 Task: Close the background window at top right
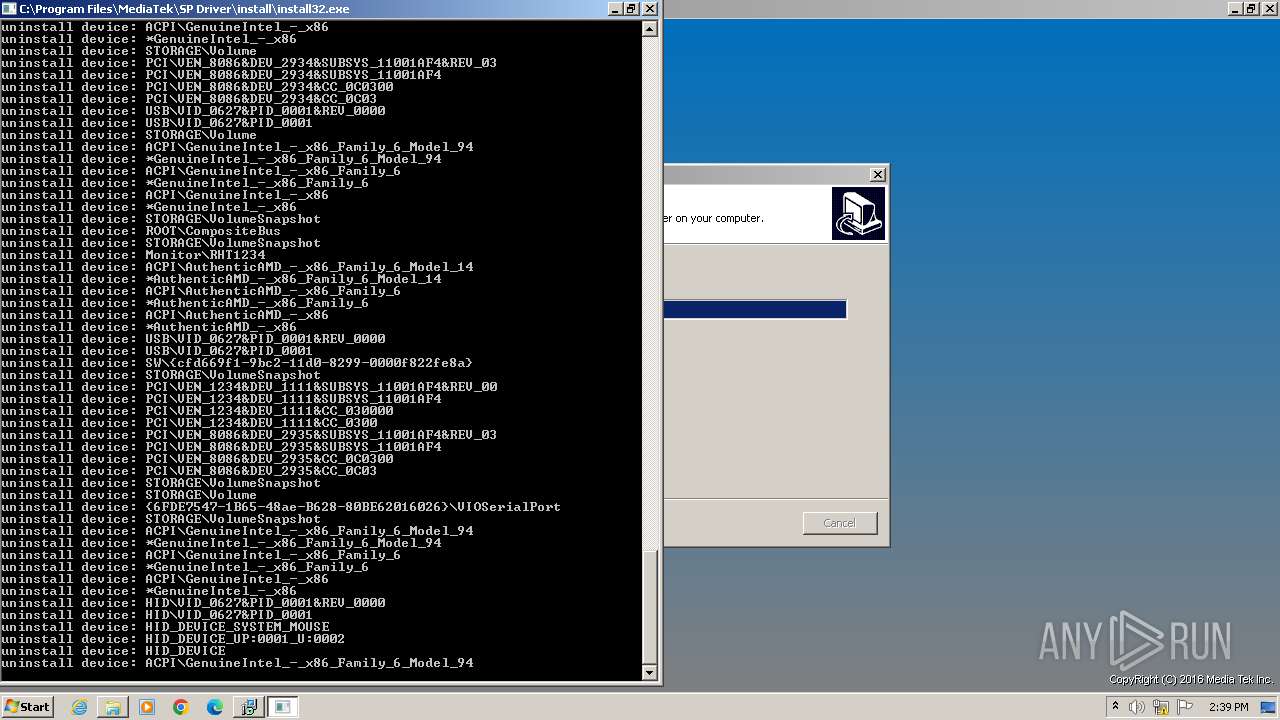point(1270,8)
